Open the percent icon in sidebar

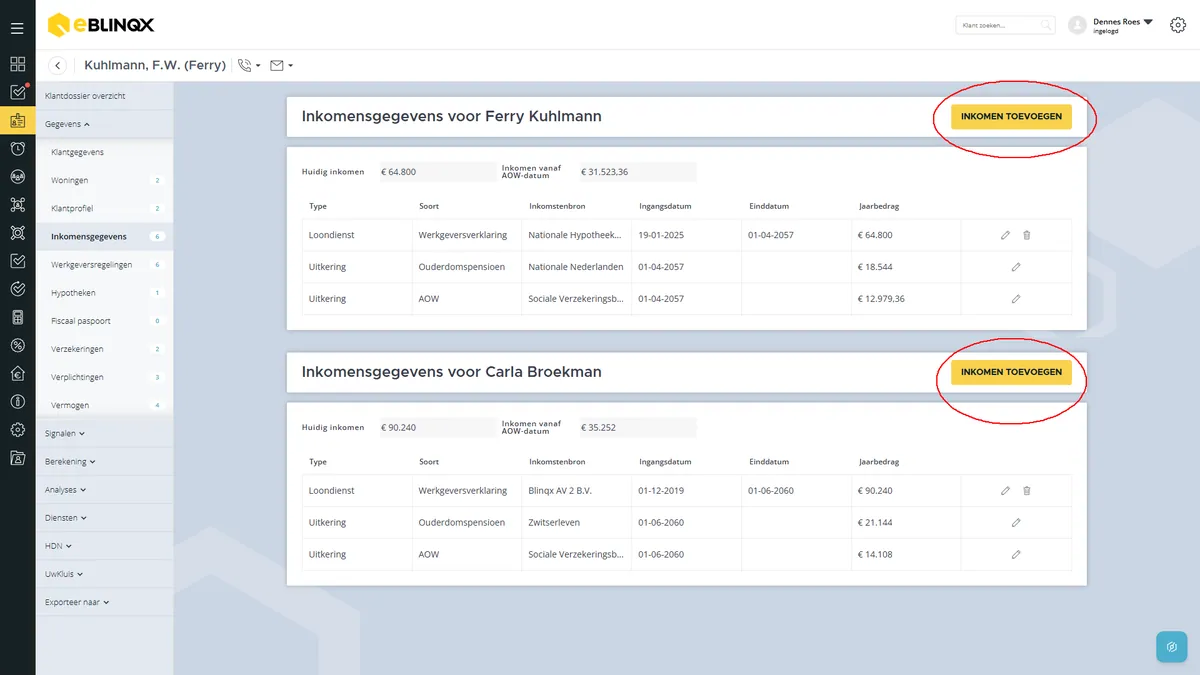click(17, 345)
